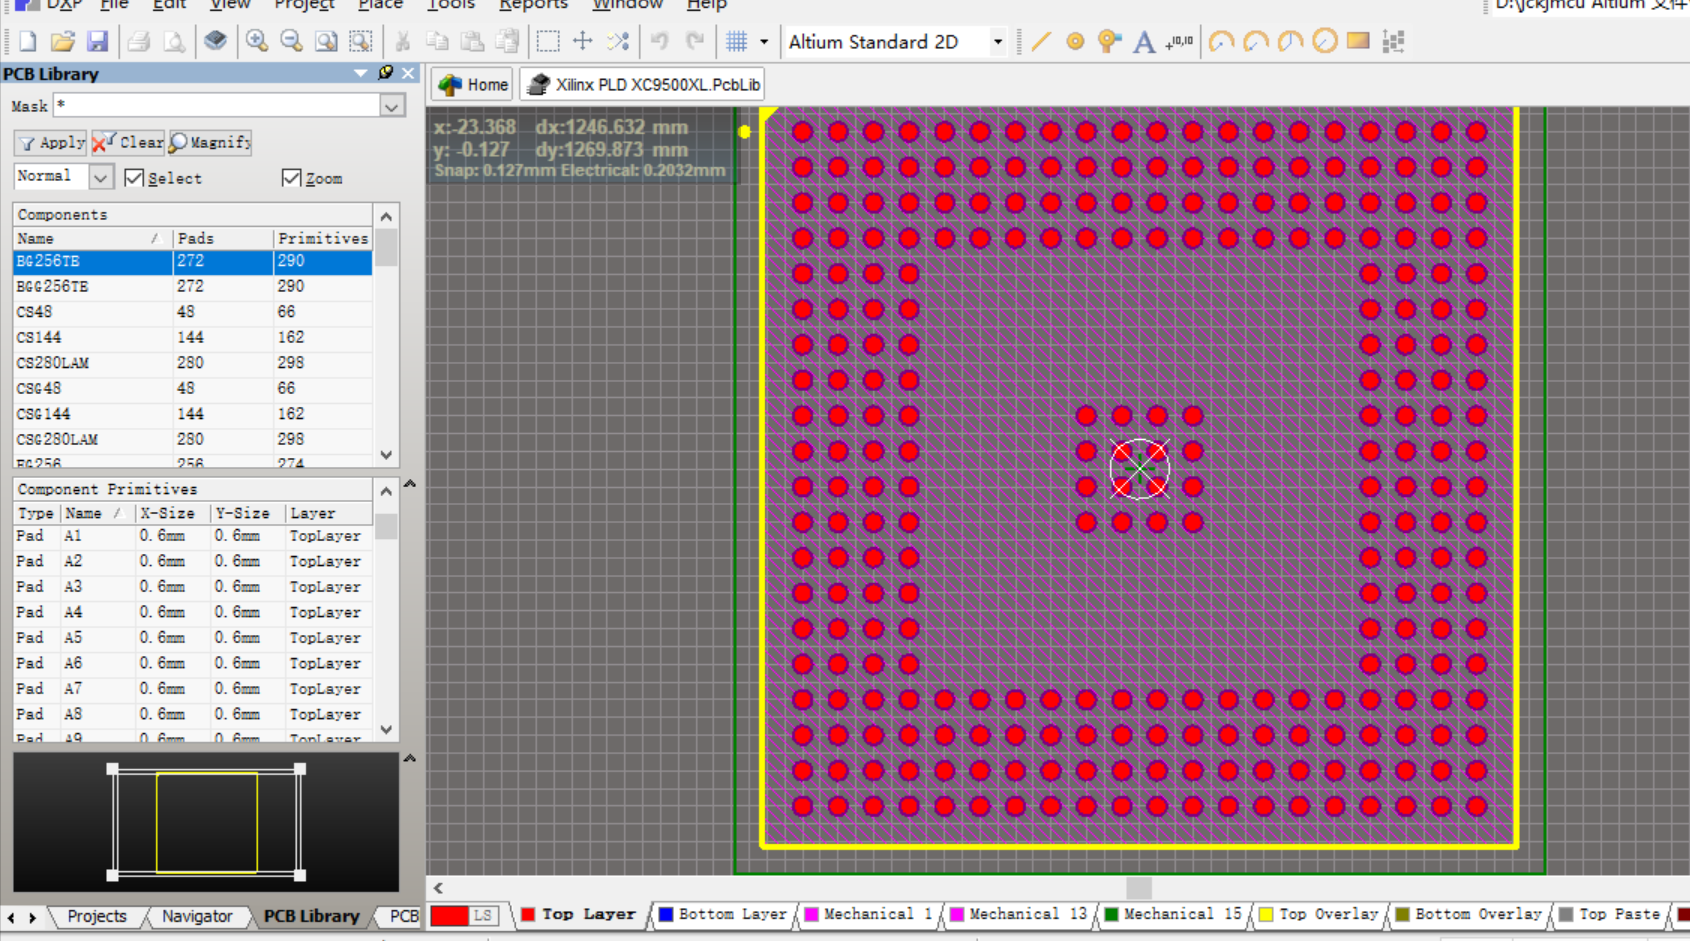The image size is (1690, 941).
Task: Open the PCB Library panel options triangle
Action: coord(361,73)
